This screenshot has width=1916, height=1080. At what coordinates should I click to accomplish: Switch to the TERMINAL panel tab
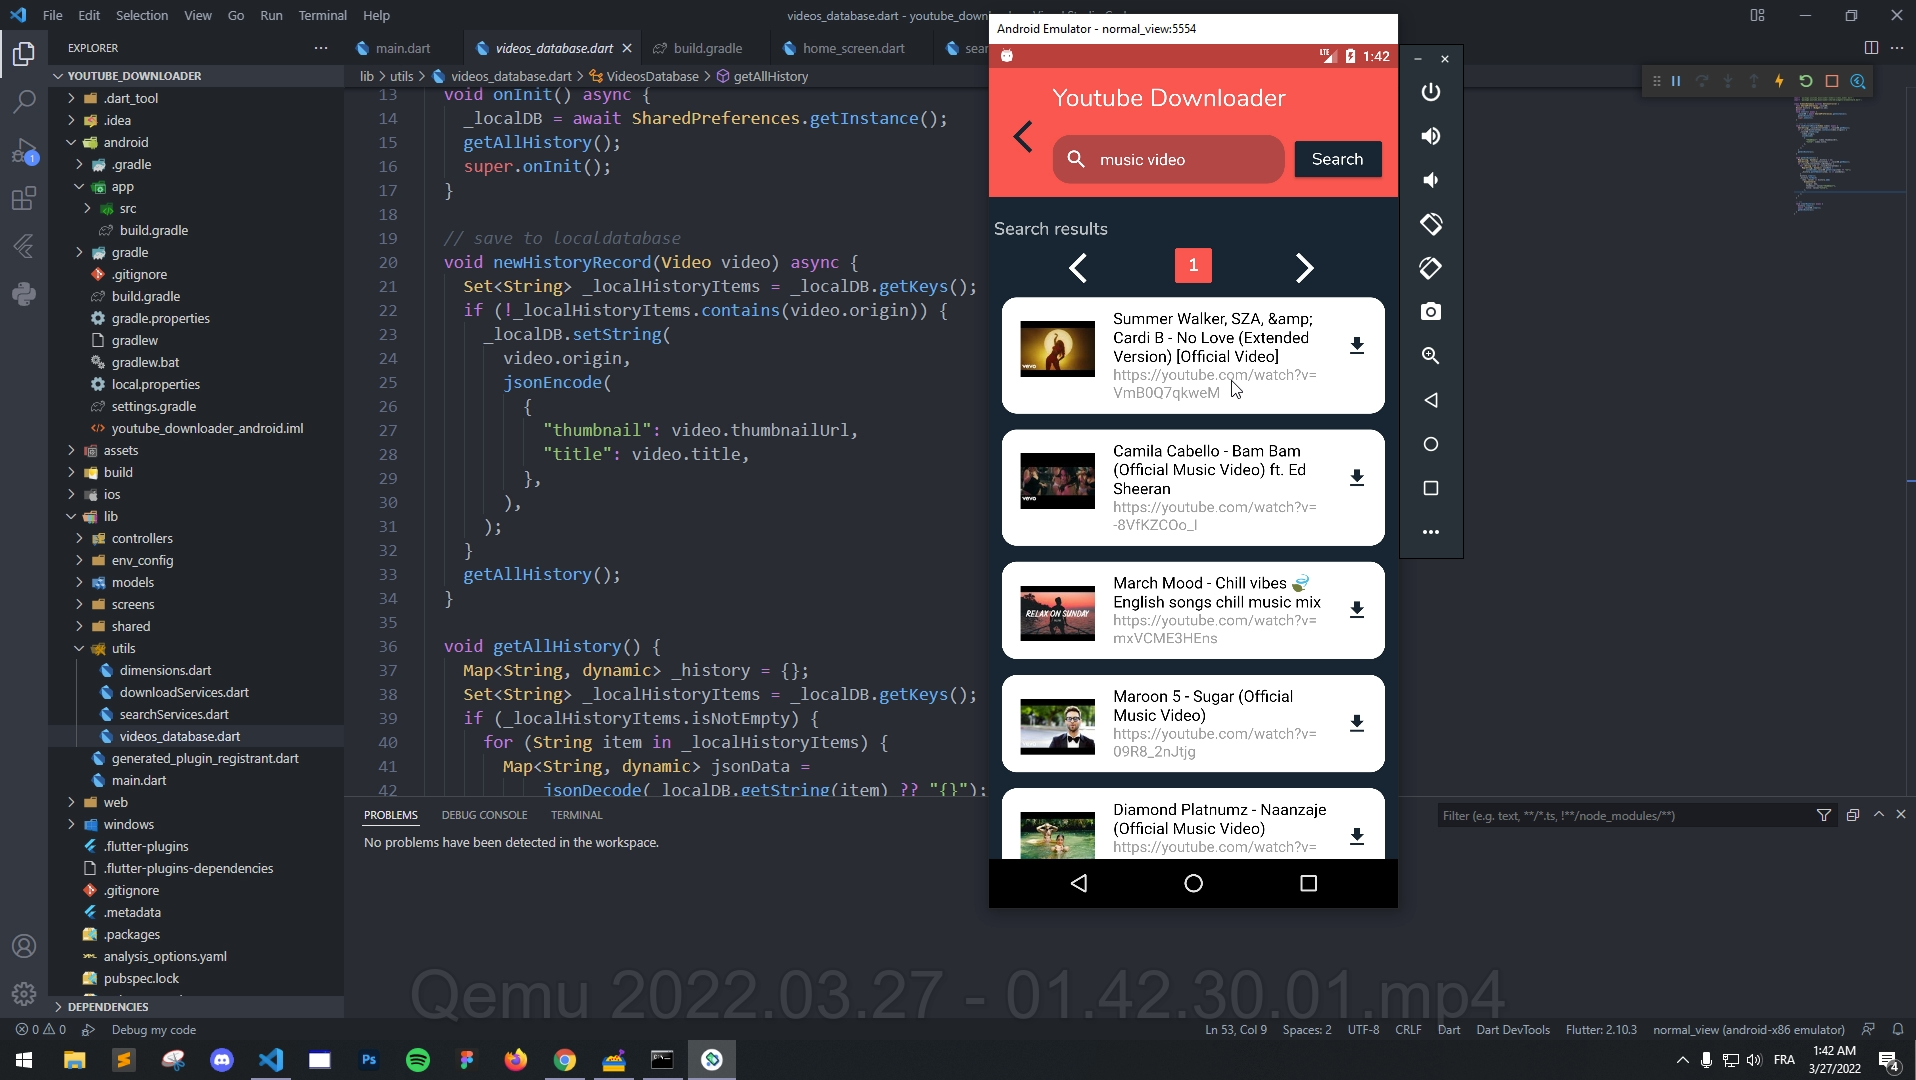click(x=576, y=815)
